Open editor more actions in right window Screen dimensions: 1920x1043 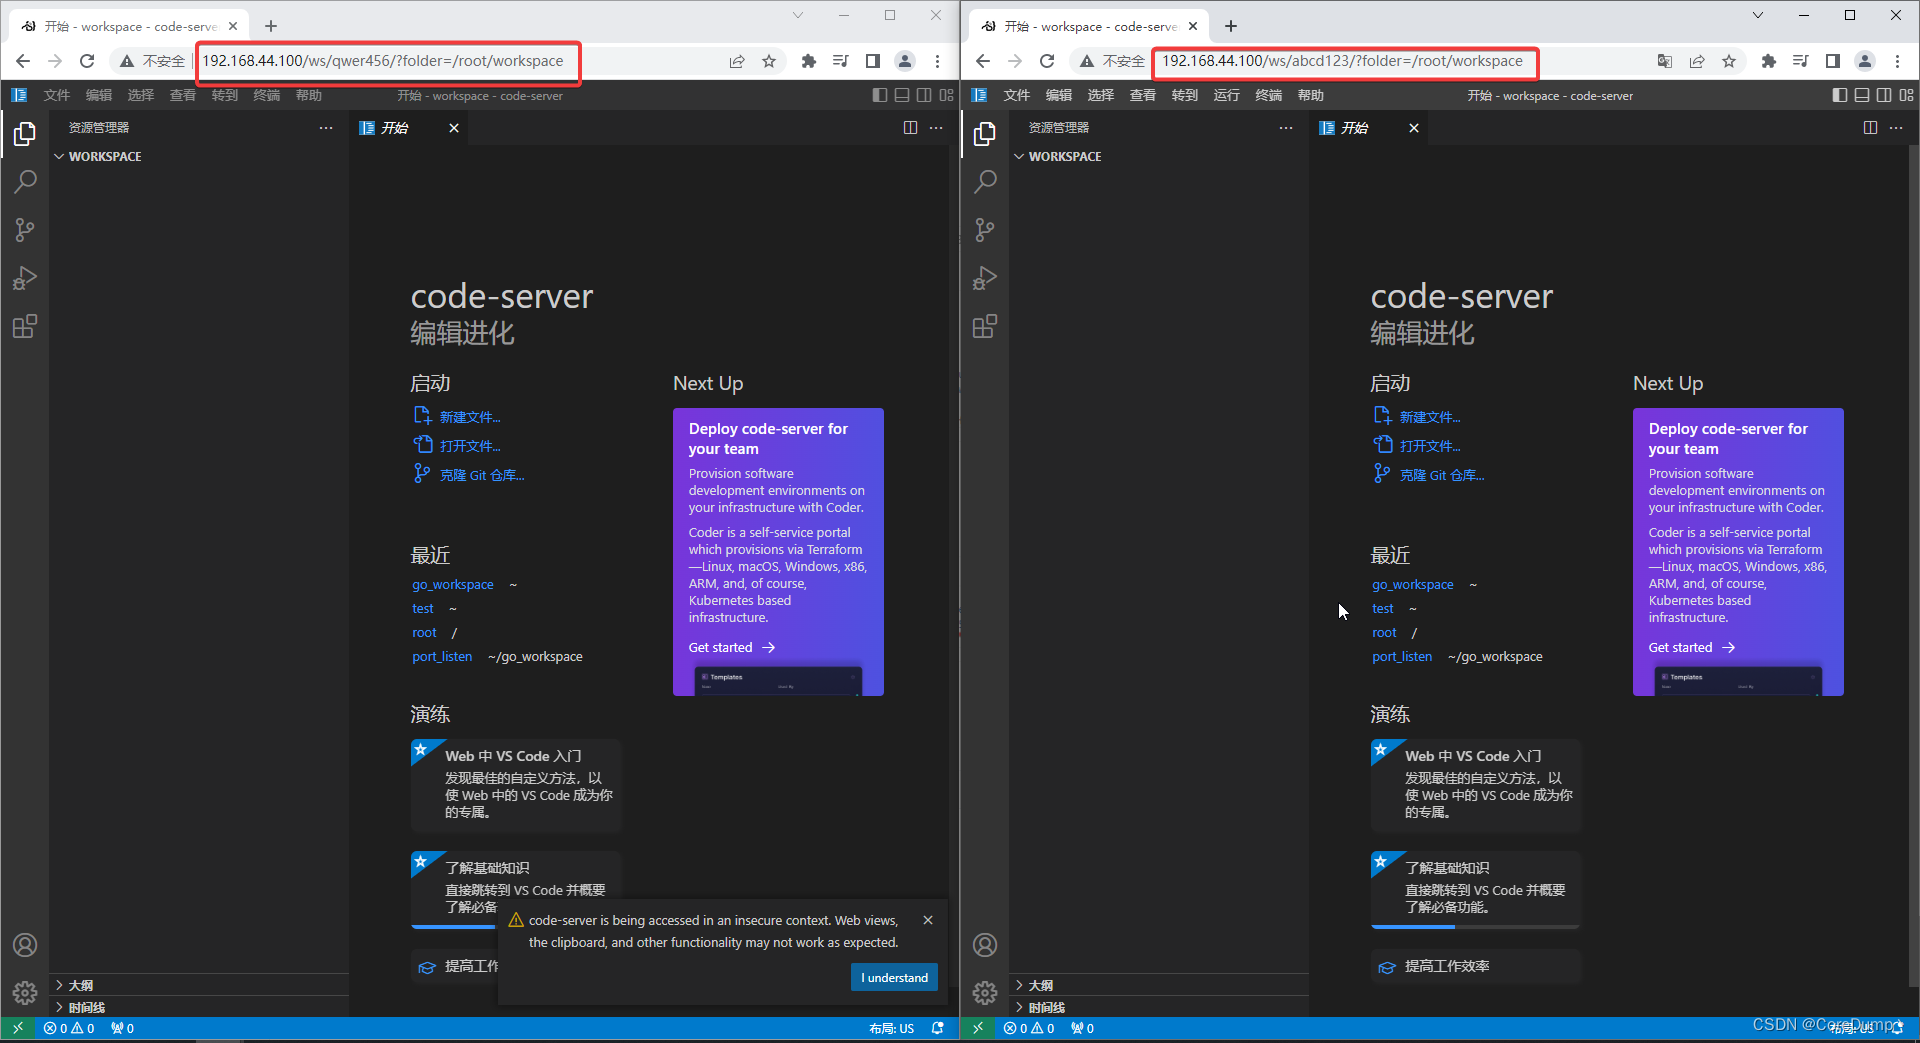[x=1896, y=128]
